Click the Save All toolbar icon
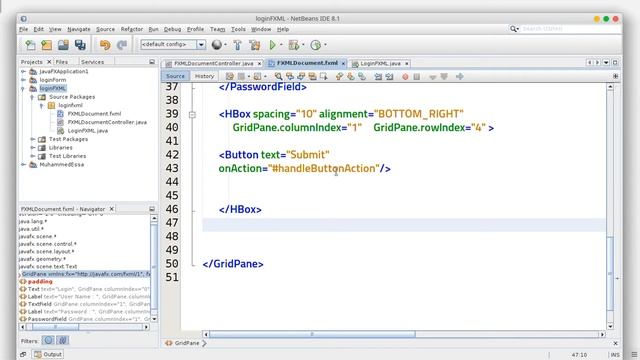 [80, 45]
